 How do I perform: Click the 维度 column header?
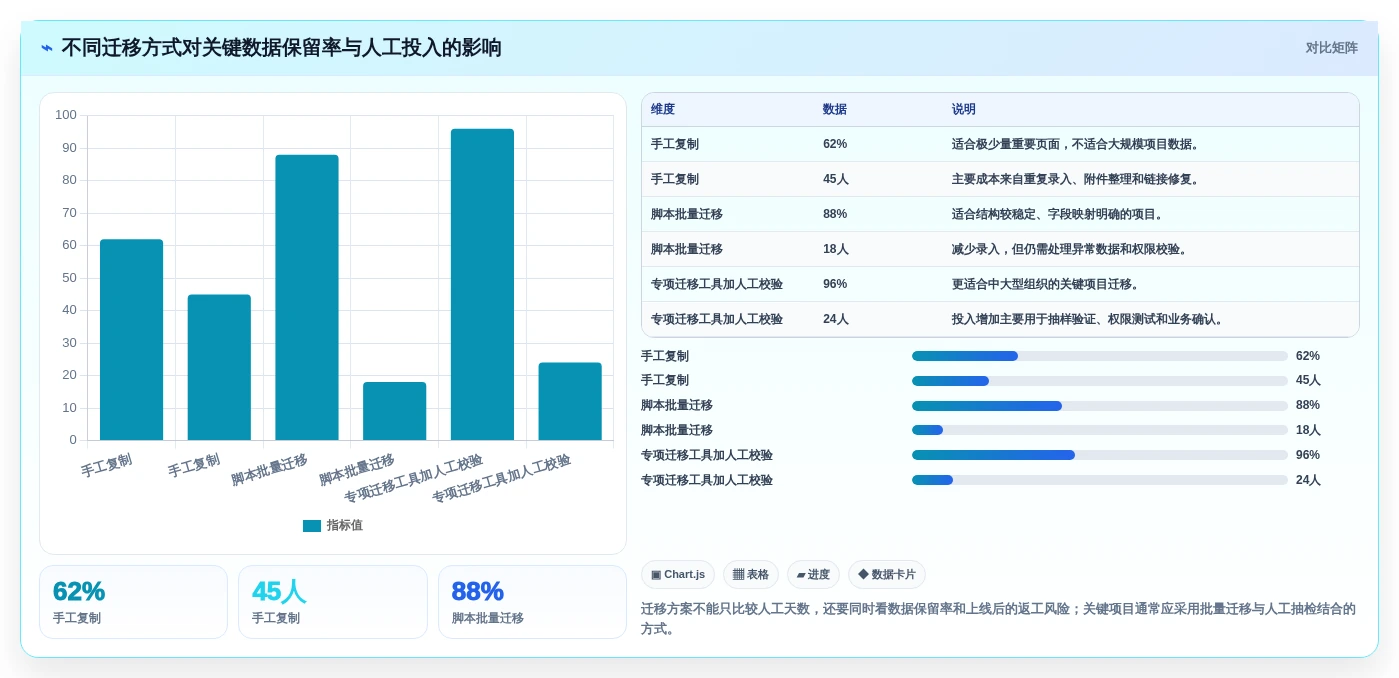(x=663, y=110)
